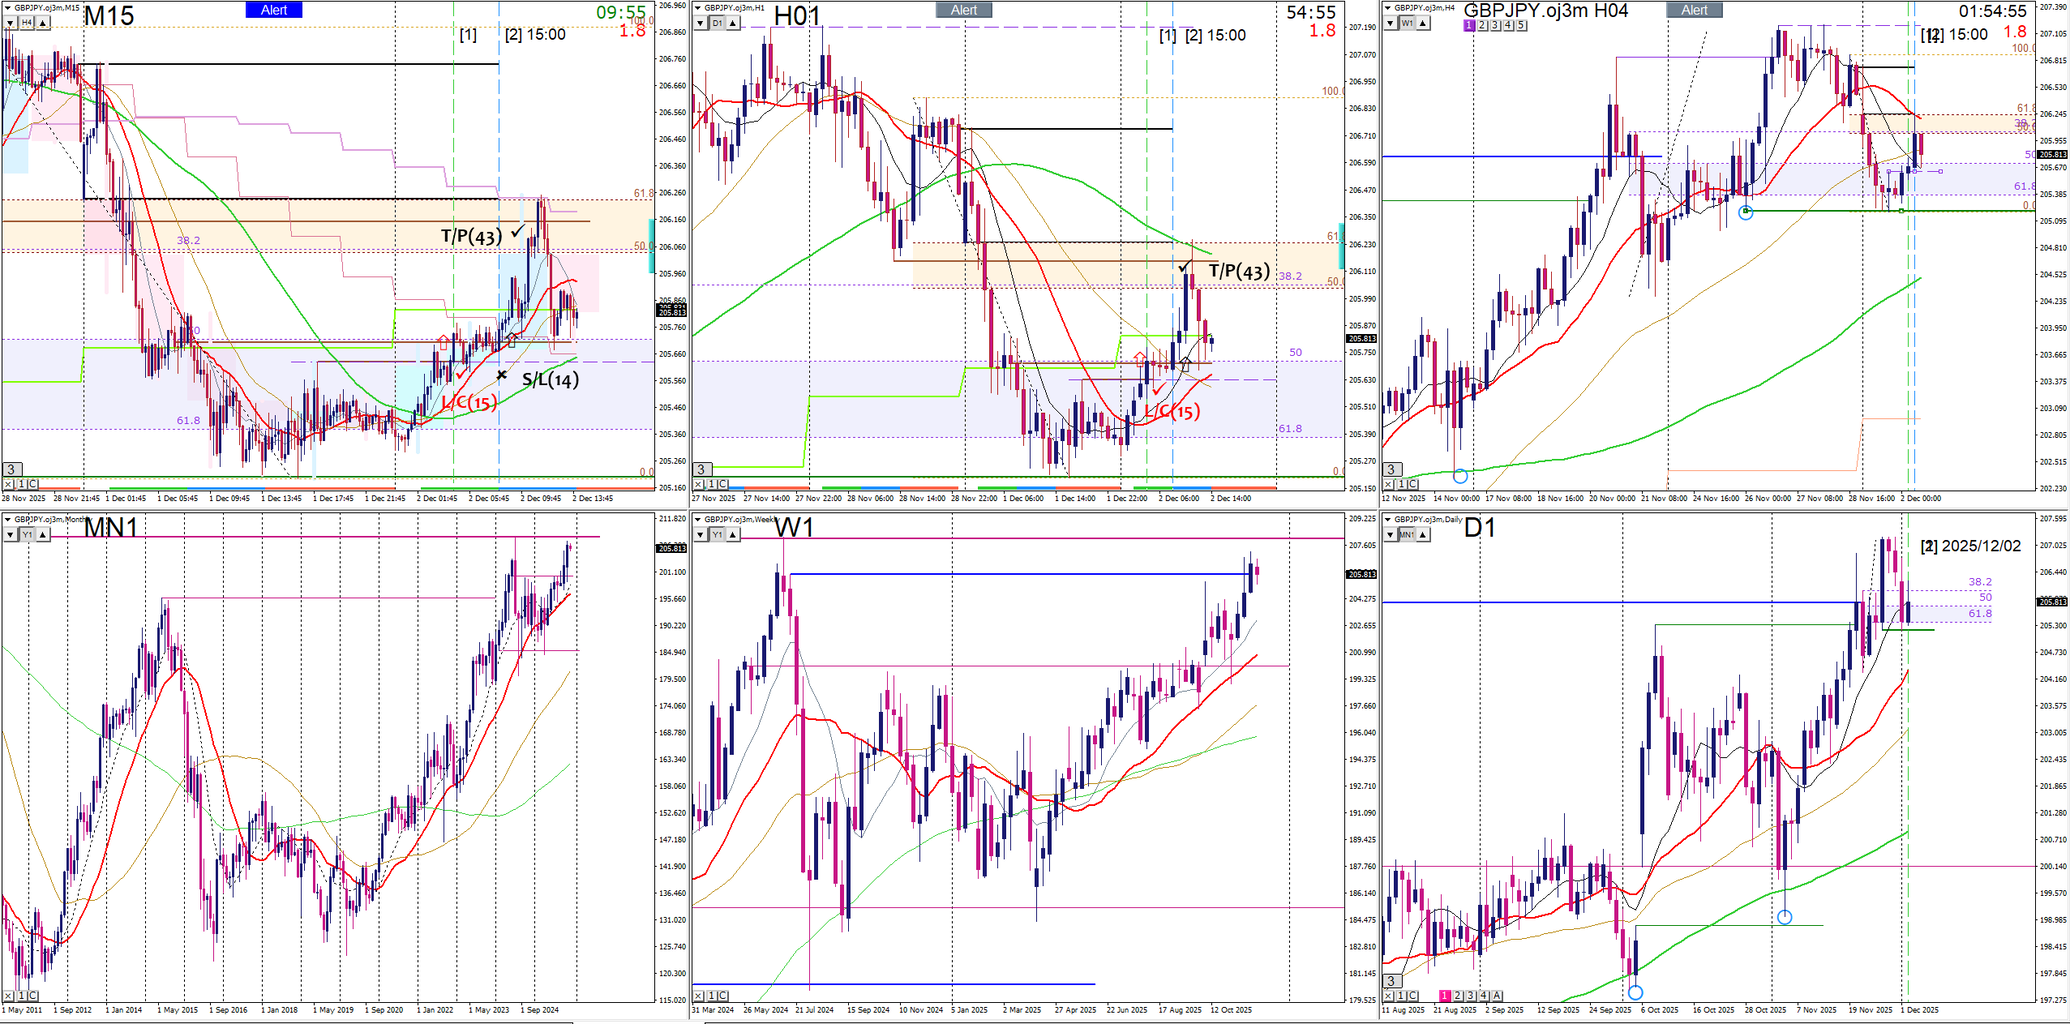Viewport: 2070px width, 1024px height.
Task: Click the 2025/12/02 date label on D1 chart
Action: [x=1980, y=546]
